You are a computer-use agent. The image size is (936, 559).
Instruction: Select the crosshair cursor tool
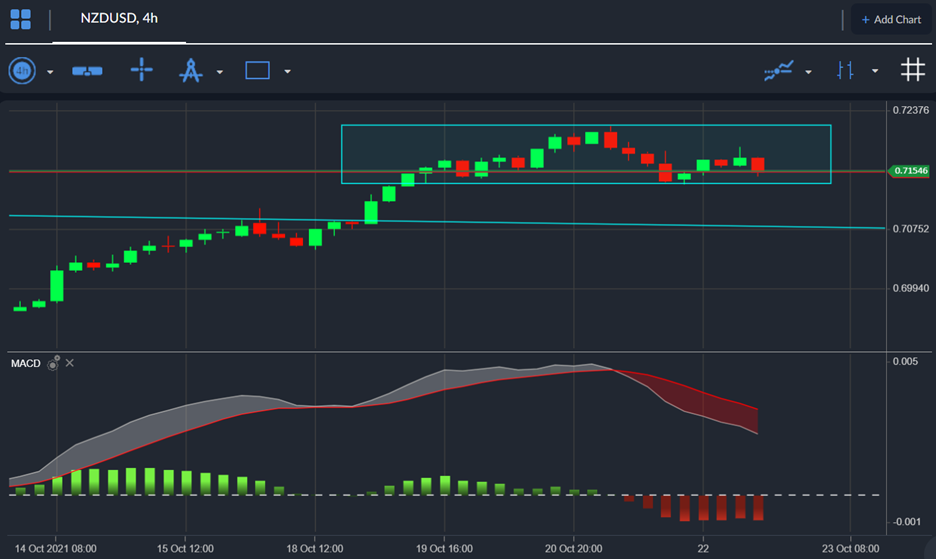pyautogui.click(x=141, y=70)
